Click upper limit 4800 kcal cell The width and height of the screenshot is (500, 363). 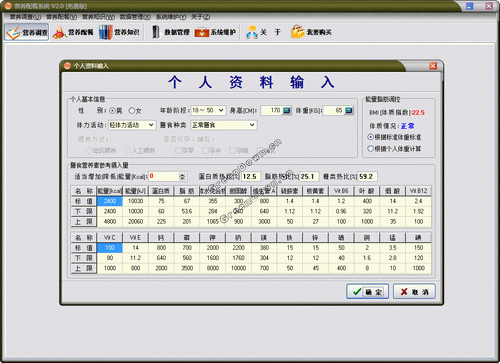coord(110,222)
